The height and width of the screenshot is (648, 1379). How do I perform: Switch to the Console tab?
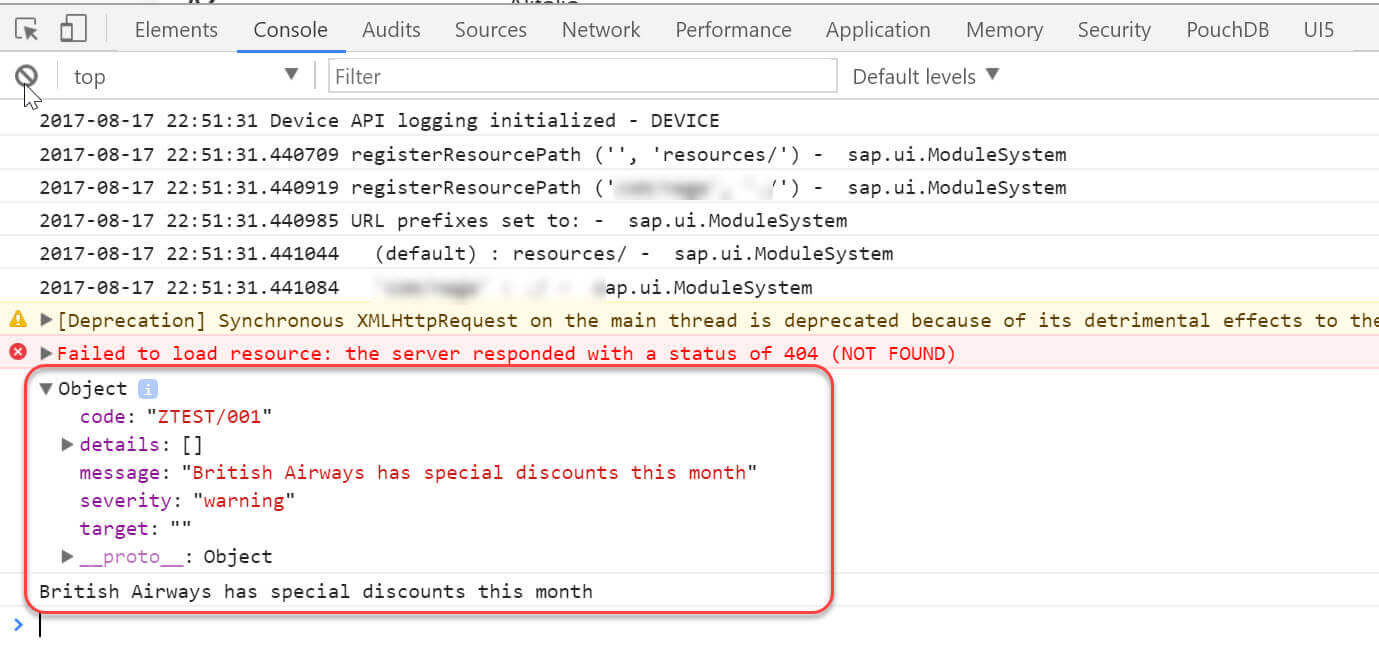click(x=291, y=30)
